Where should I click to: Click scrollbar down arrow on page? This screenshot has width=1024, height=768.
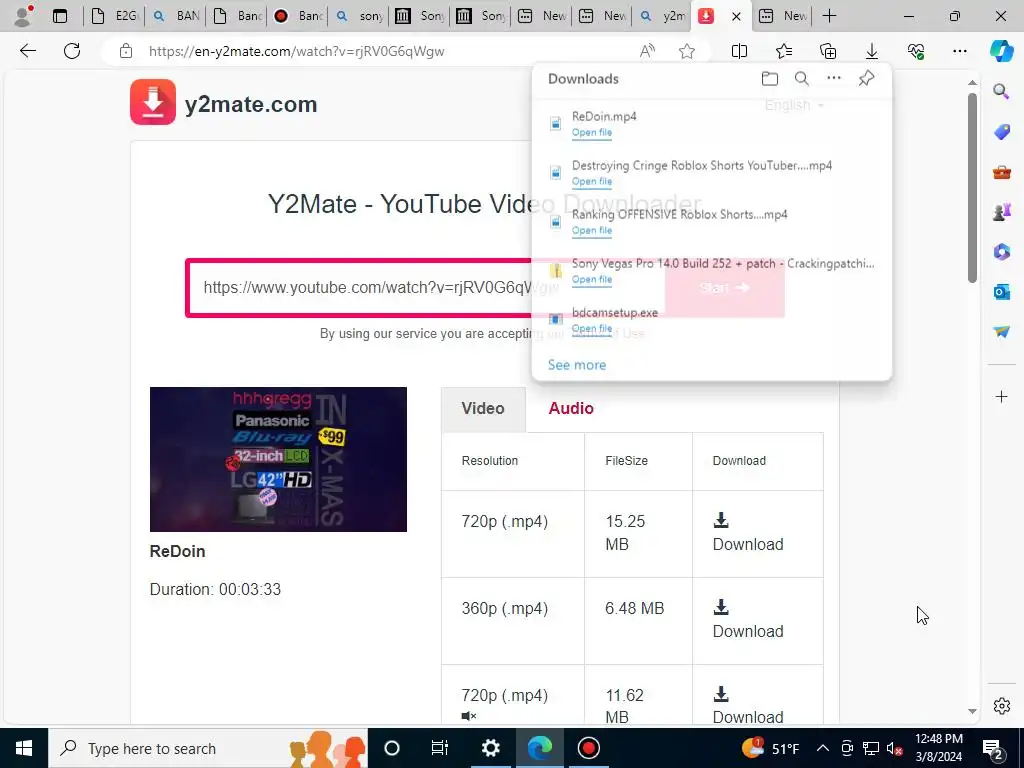coord(972,711)
